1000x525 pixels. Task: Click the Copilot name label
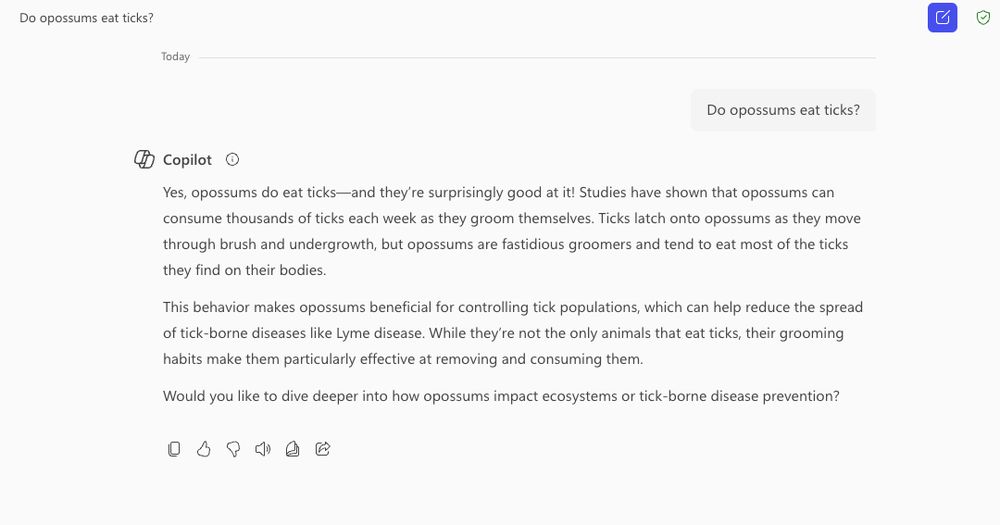(187, 160)
